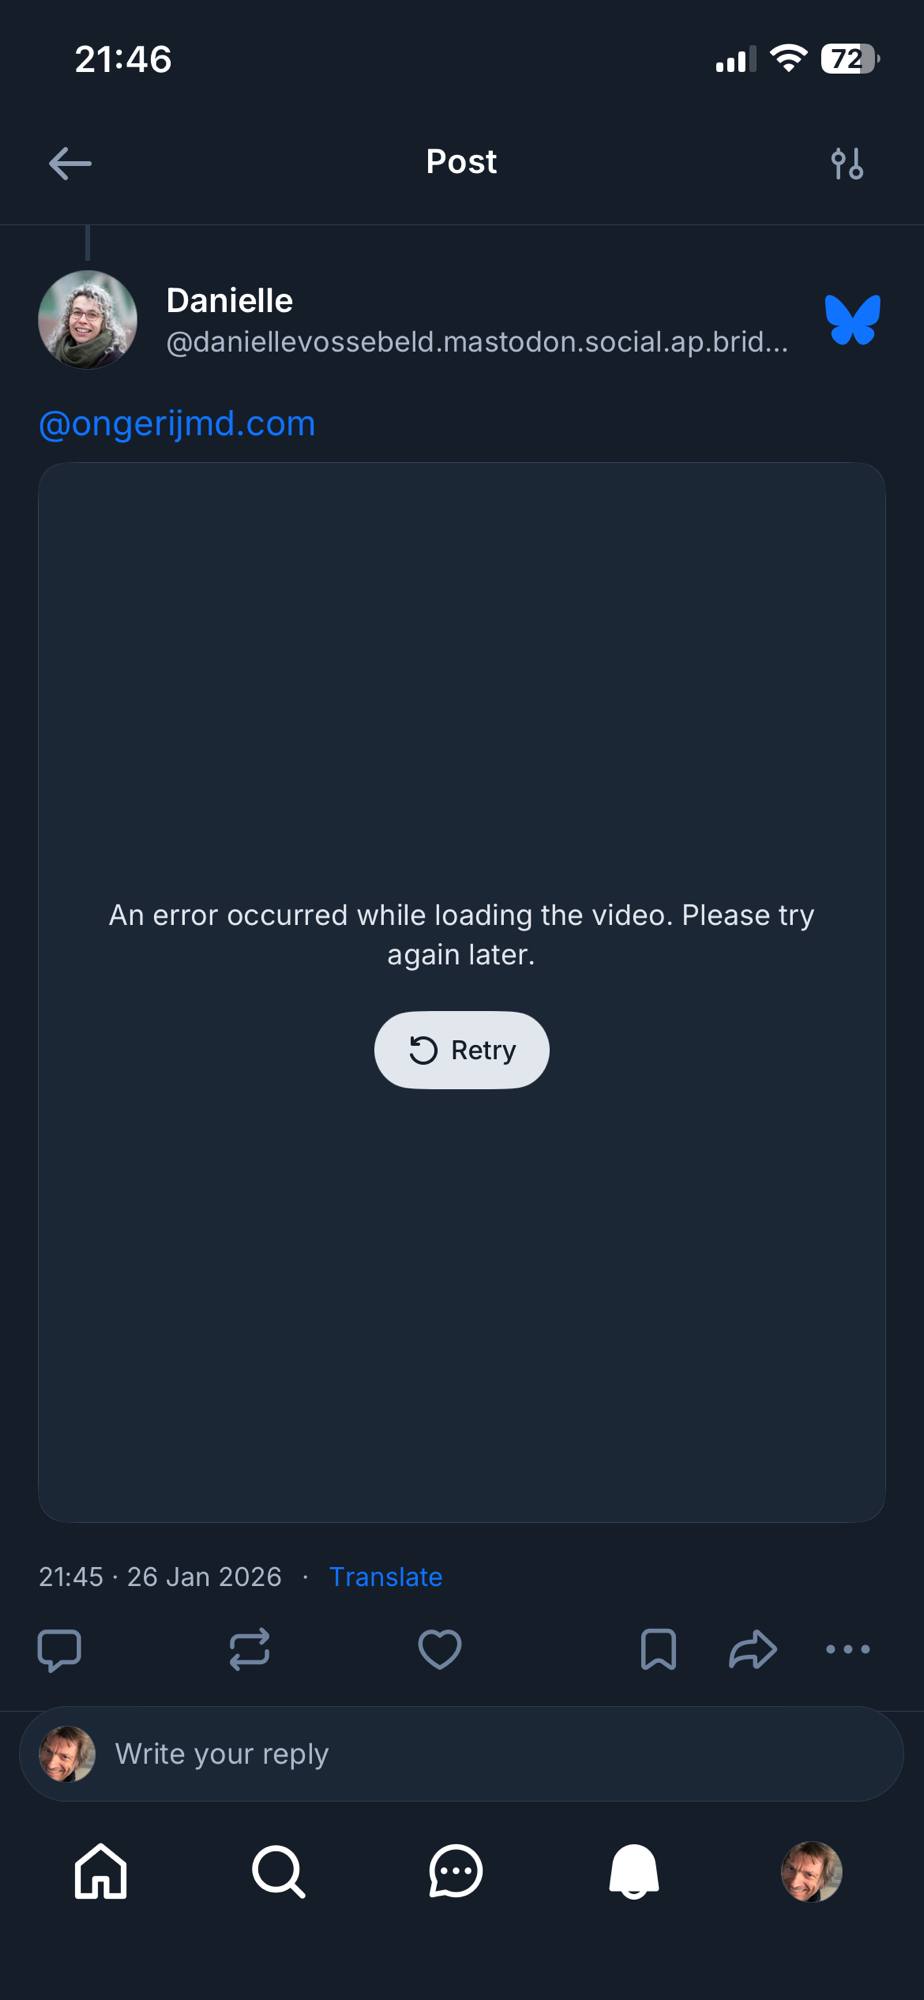The width and height of the screenshot is (924, 2000).
Task: Bookmark this post
Action: pos(658,1650)
